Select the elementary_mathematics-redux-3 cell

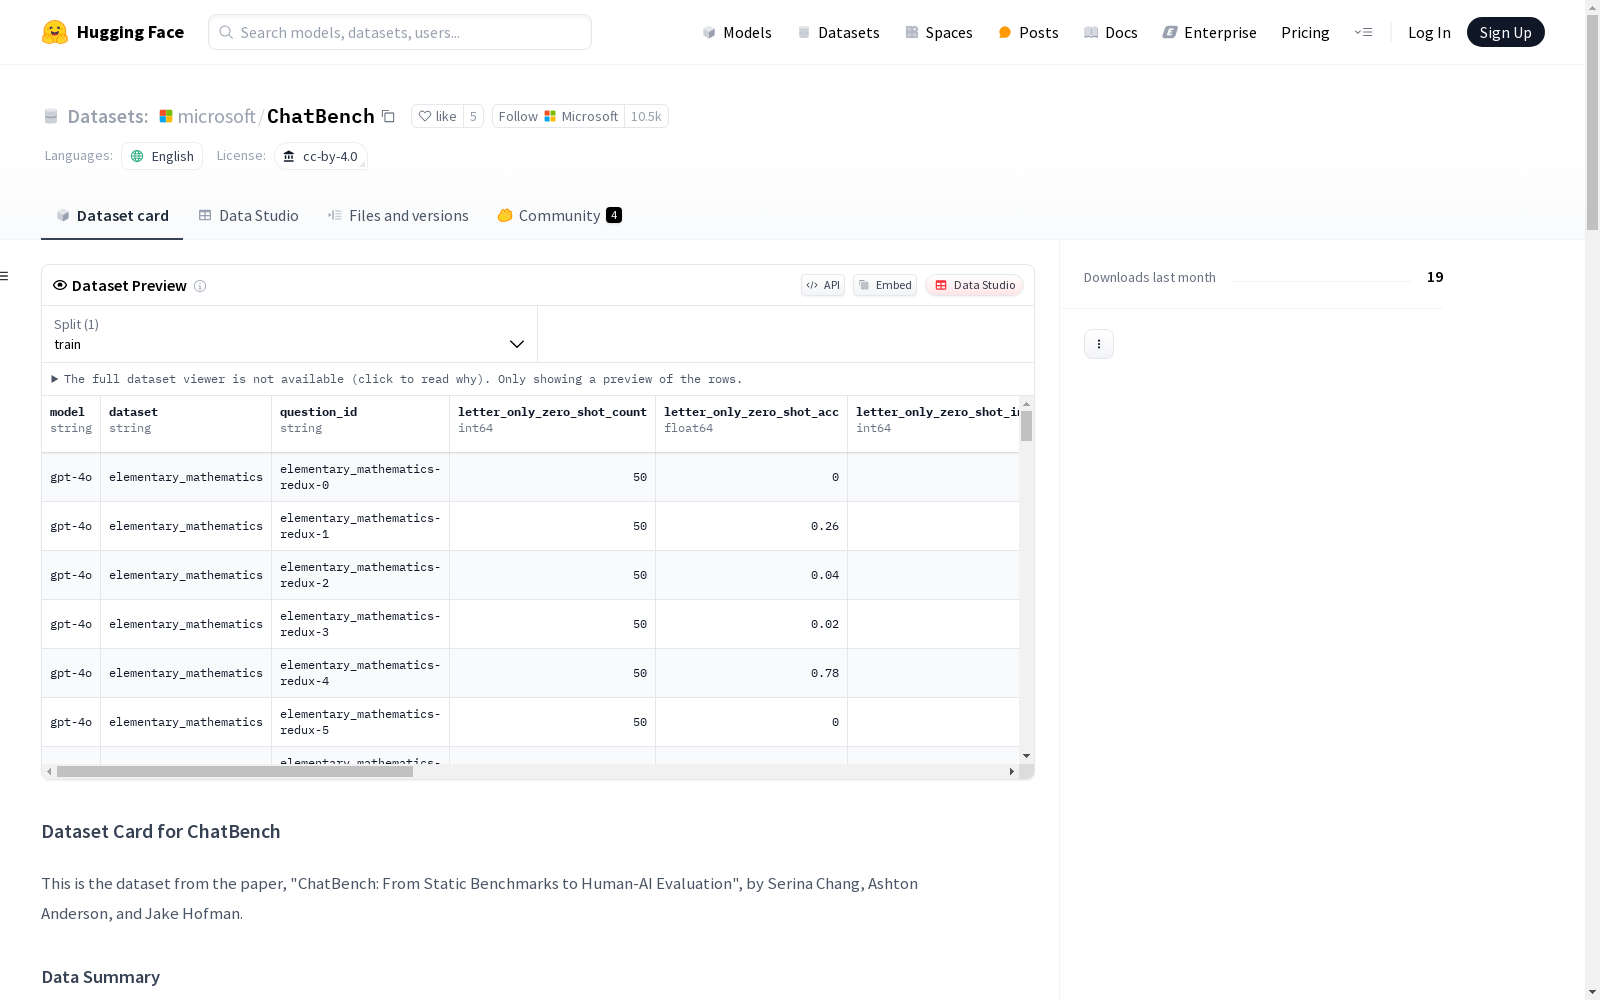pyautogui.click(x=360, y=624)
